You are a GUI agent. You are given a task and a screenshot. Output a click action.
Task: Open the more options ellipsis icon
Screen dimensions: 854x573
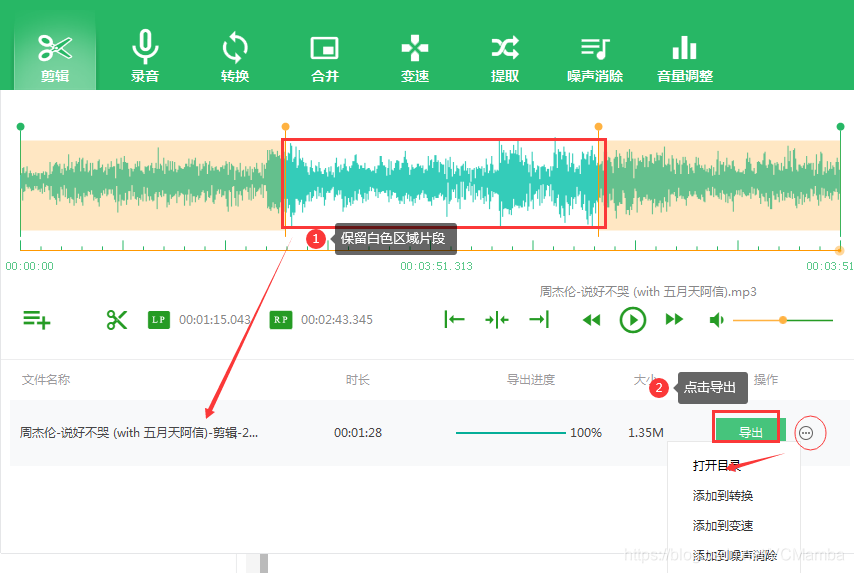[x=806, y=433]
